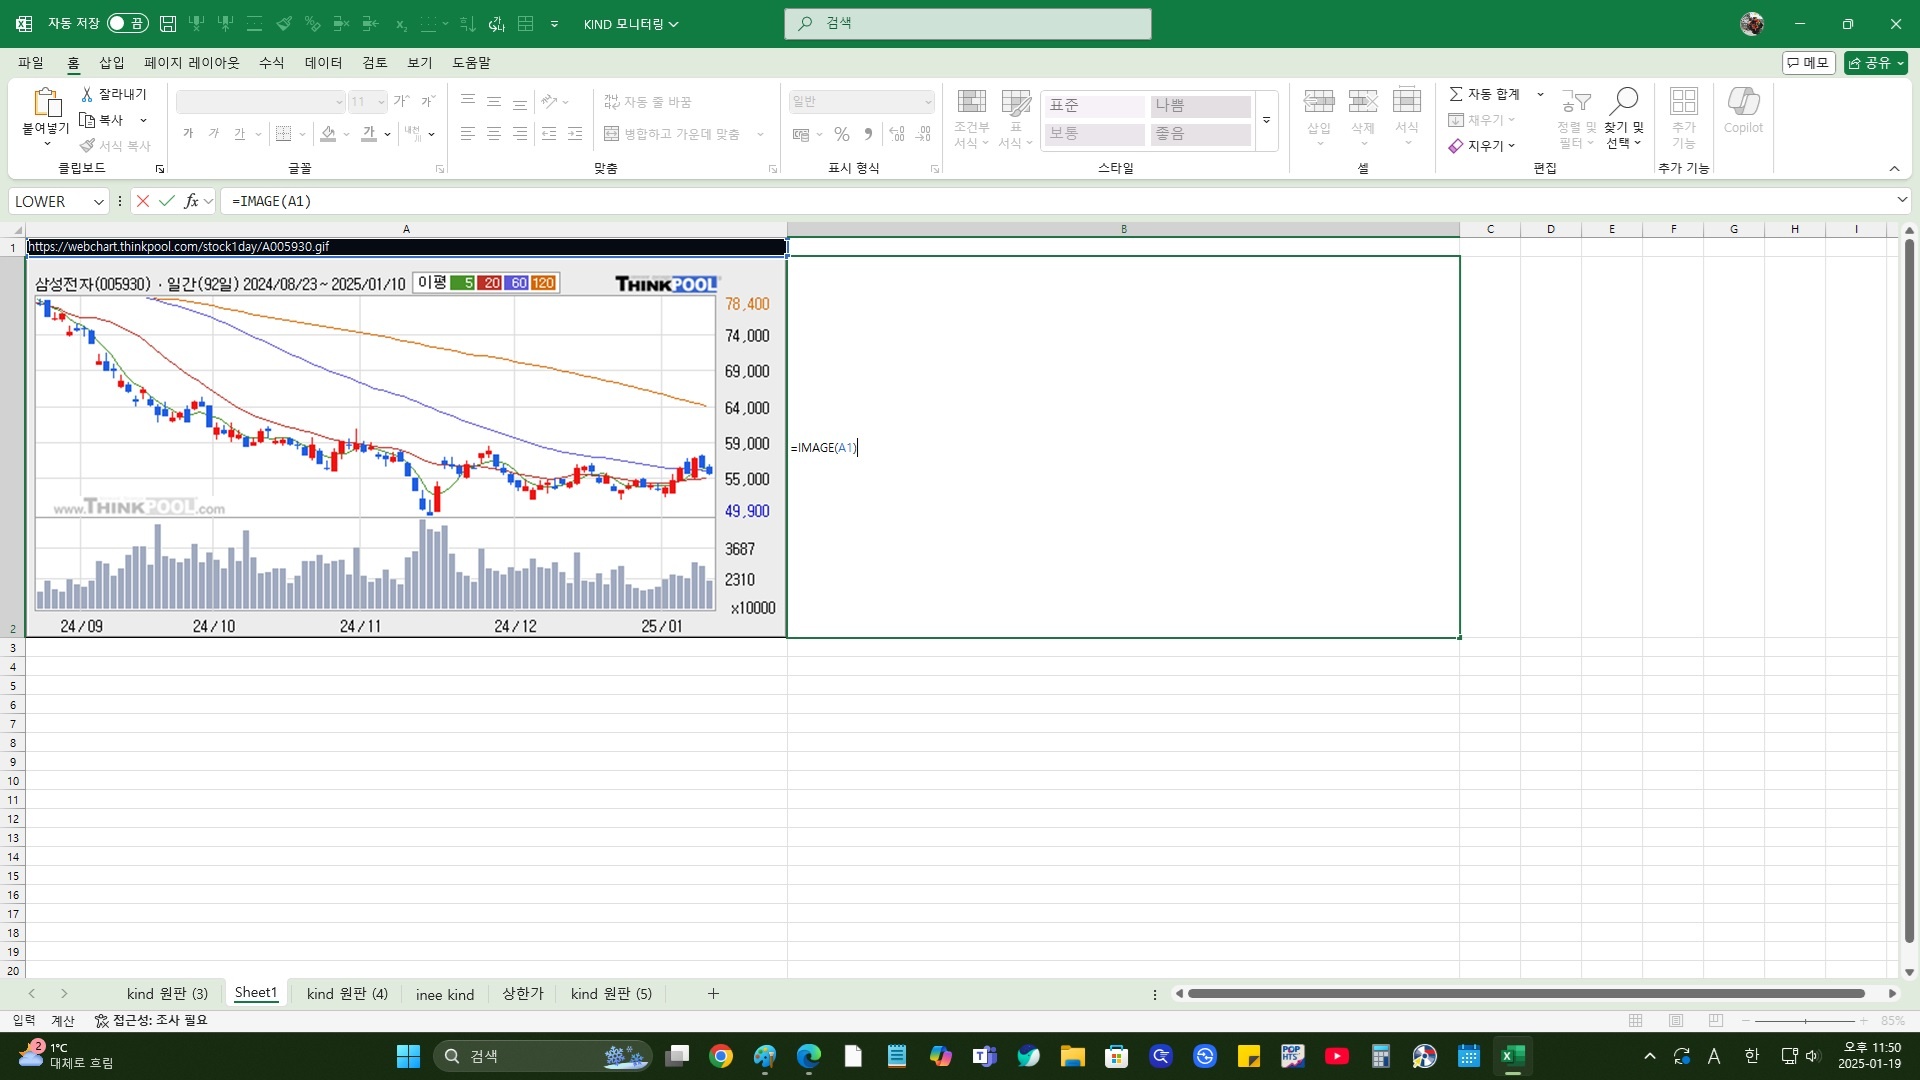Screen dimensions: 1920x1080
Task: Click the increase decimal places icon
Action: pos(897,134)
